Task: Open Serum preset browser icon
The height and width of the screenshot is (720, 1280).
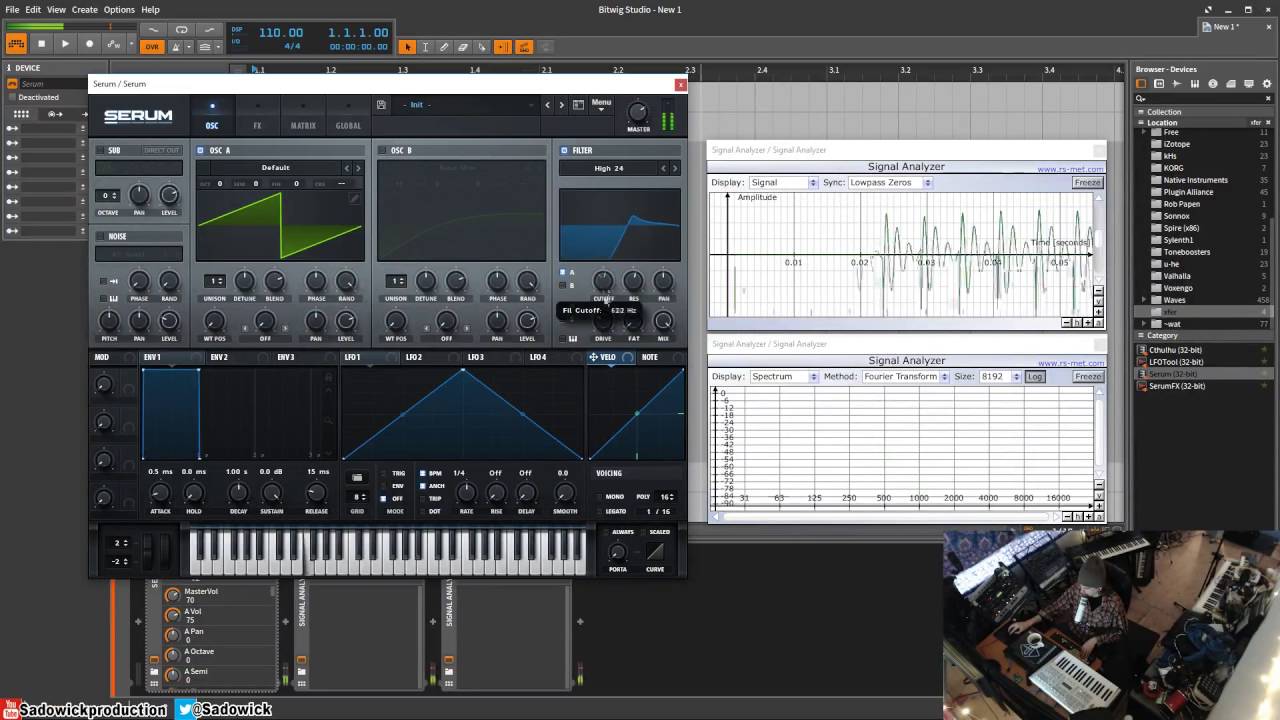Action: (x=578, y=105)
